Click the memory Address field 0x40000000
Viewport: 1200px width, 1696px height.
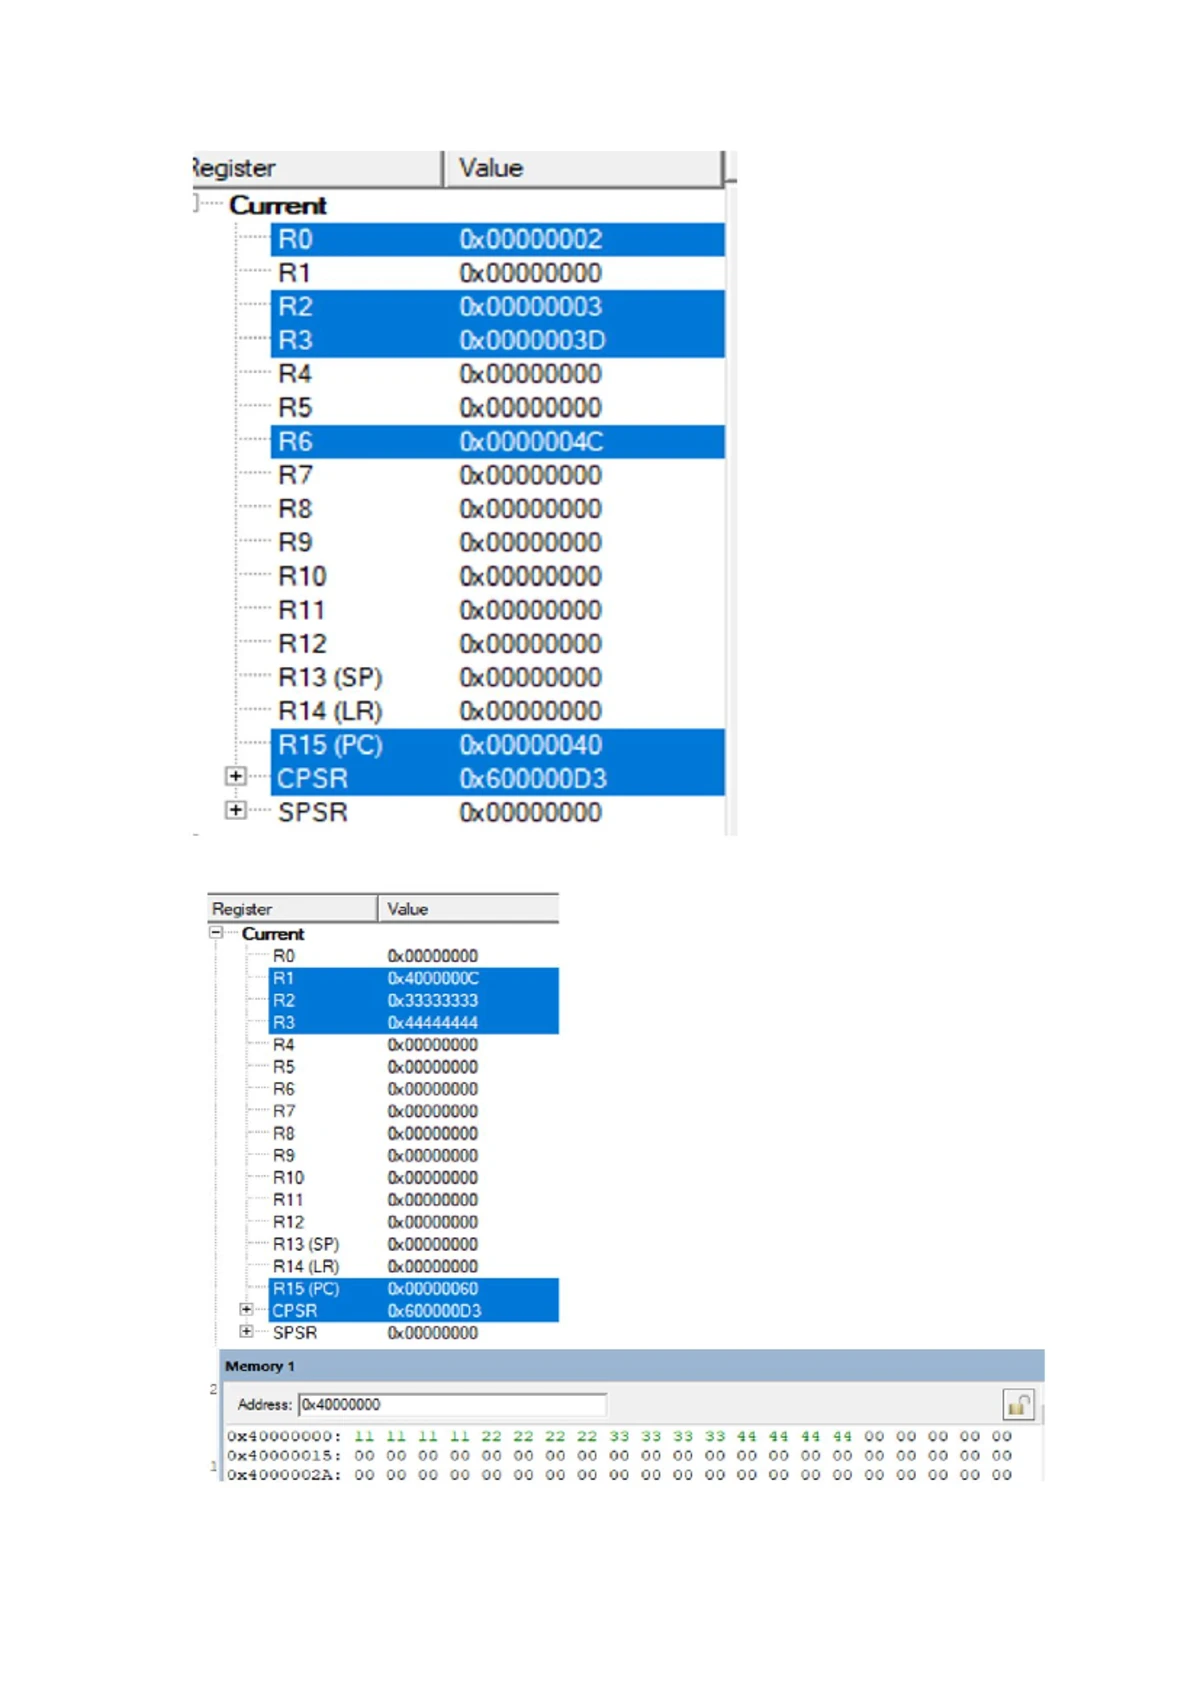click(452, 1404)
